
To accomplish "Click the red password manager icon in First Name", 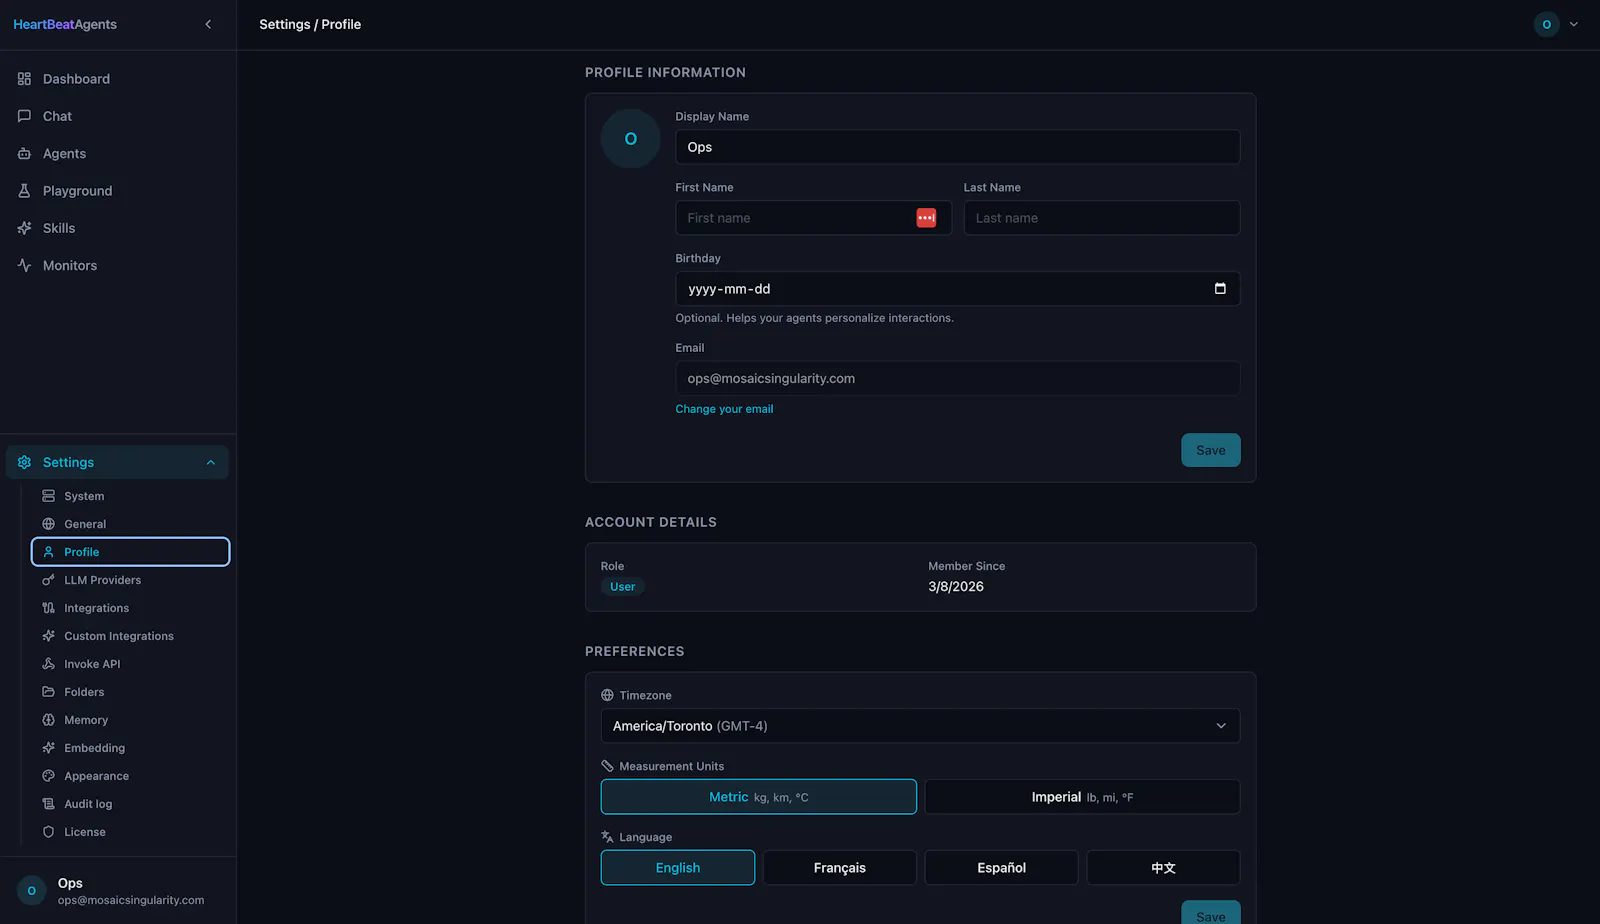I will [x=926, y=218].
